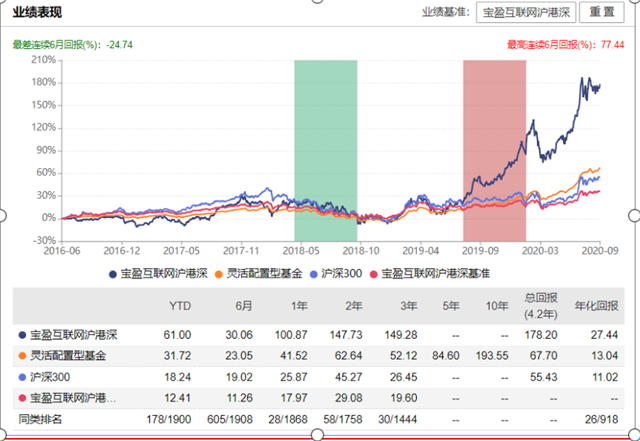This screenshot has width=640, height=441.
Task: Select the 2年 column header
Action: 354,306
